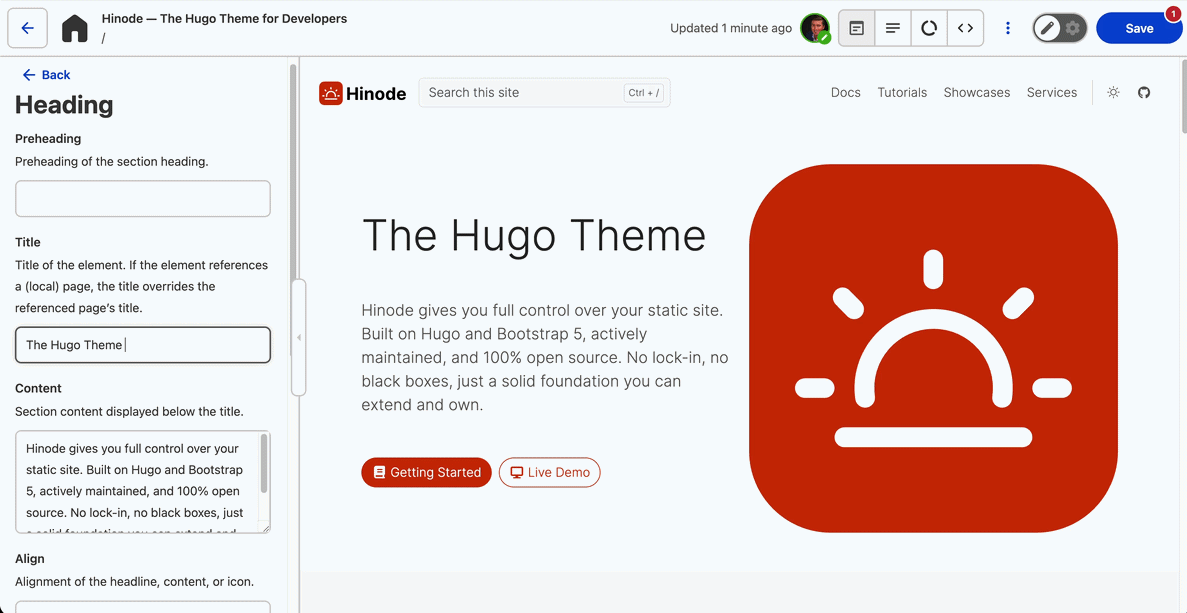The width and height of the screenshot is (1187, 613).
Task: Open the source code editor icon
Action: (965, 28)
